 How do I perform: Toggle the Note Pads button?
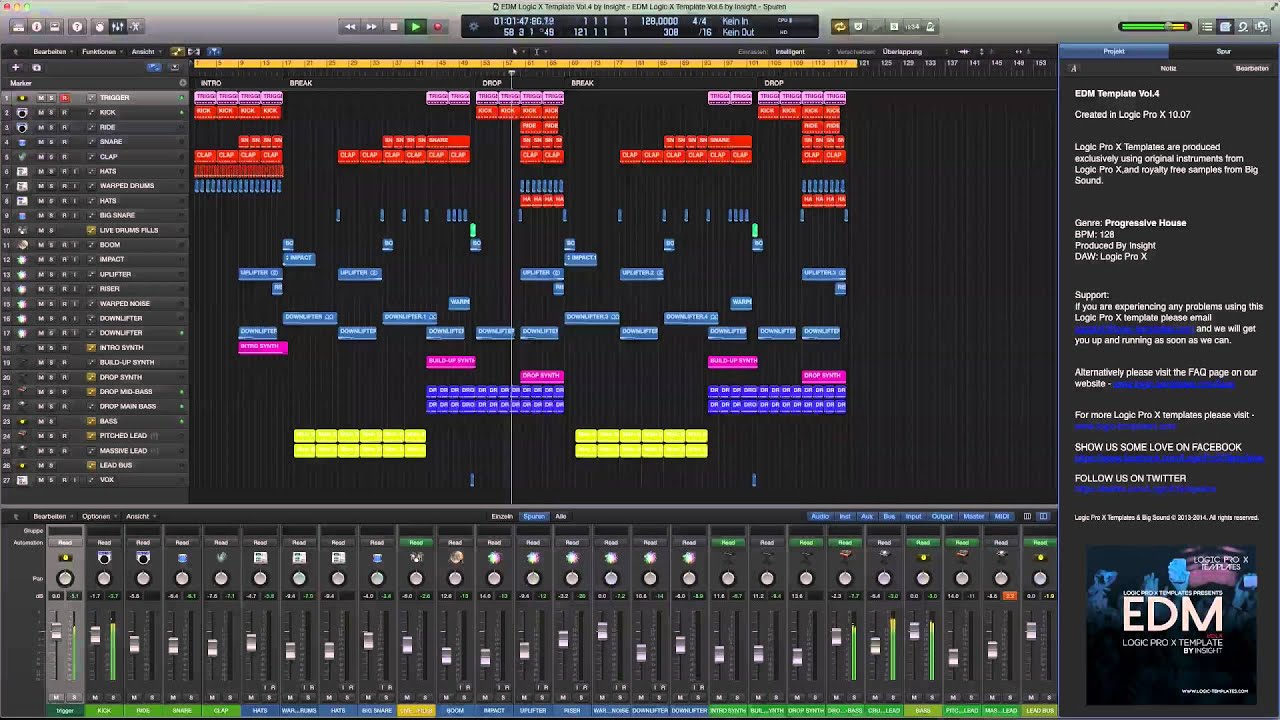click(x=1226, y=27)
